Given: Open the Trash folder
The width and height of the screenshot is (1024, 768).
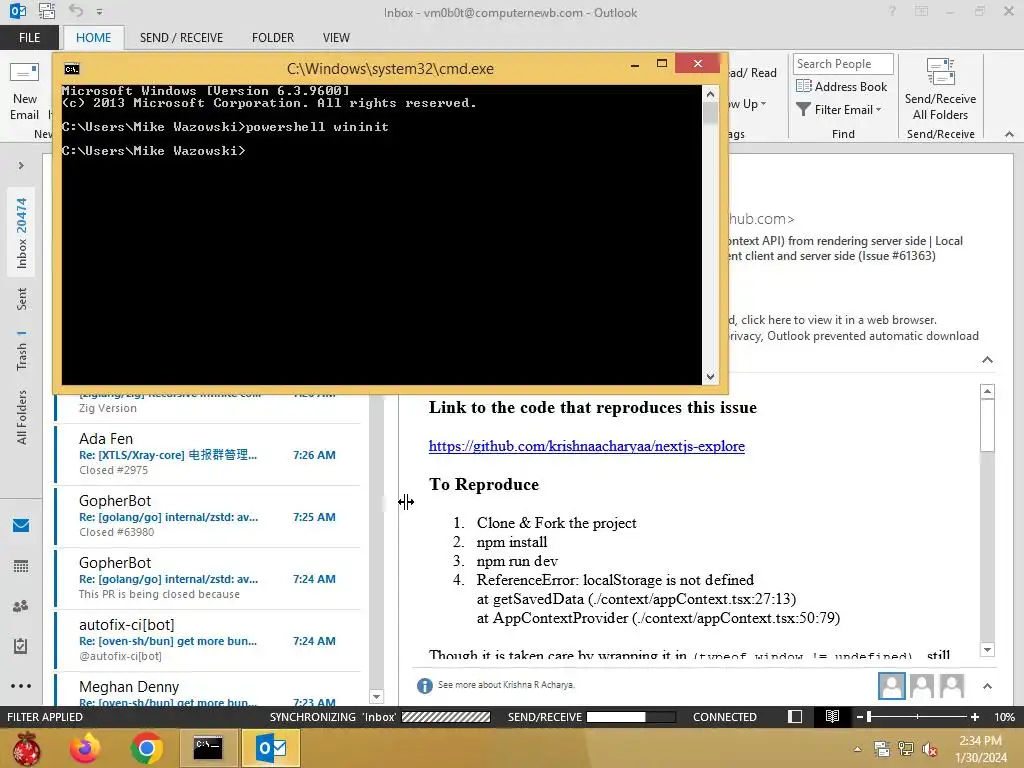Looking at the screenshot, I should pyautogui.click(x=22, y=351).
